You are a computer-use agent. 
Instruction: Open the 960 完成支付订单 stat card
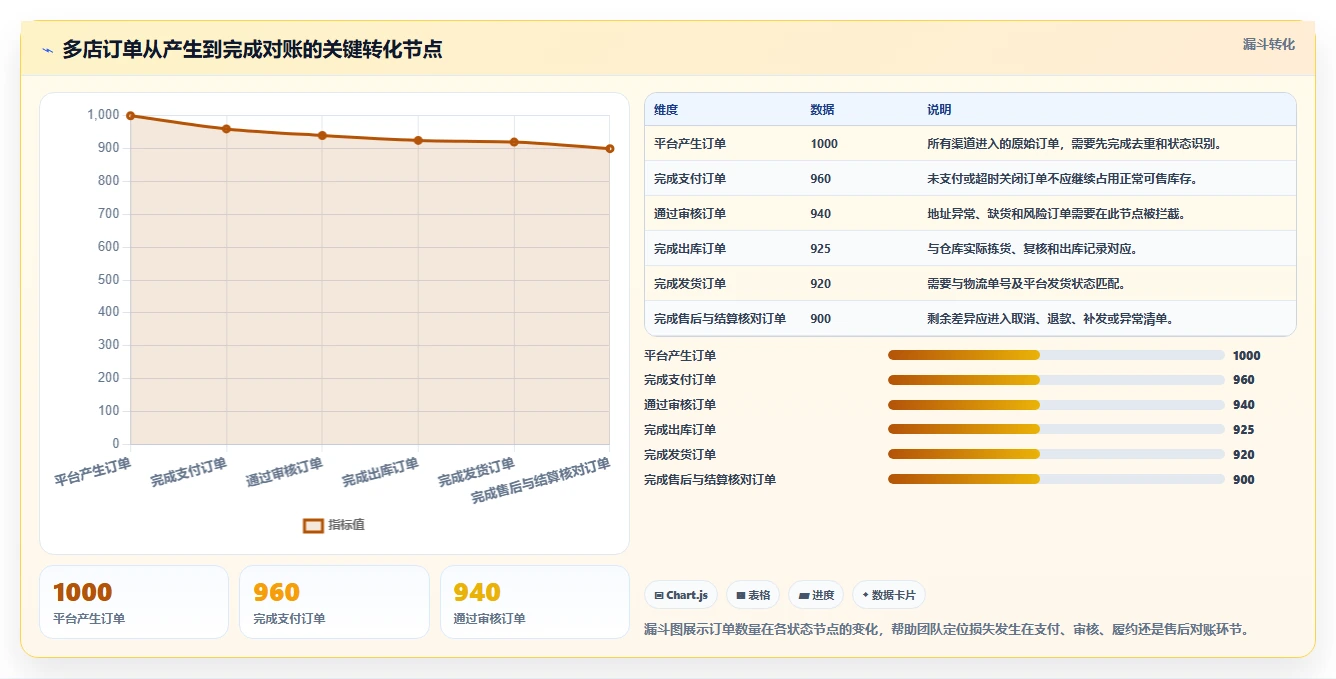click(334, 602)
